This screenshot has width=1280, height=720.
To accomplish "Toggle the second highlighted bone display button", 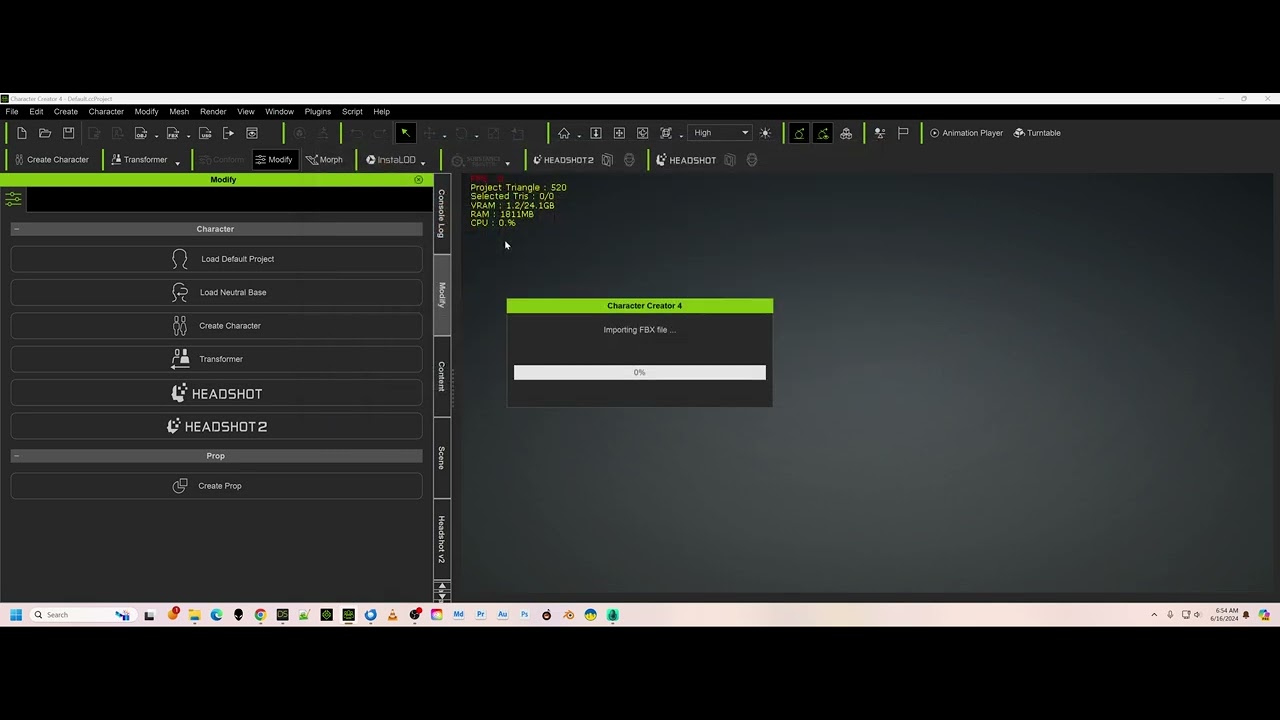I will [x=822, y=133].
